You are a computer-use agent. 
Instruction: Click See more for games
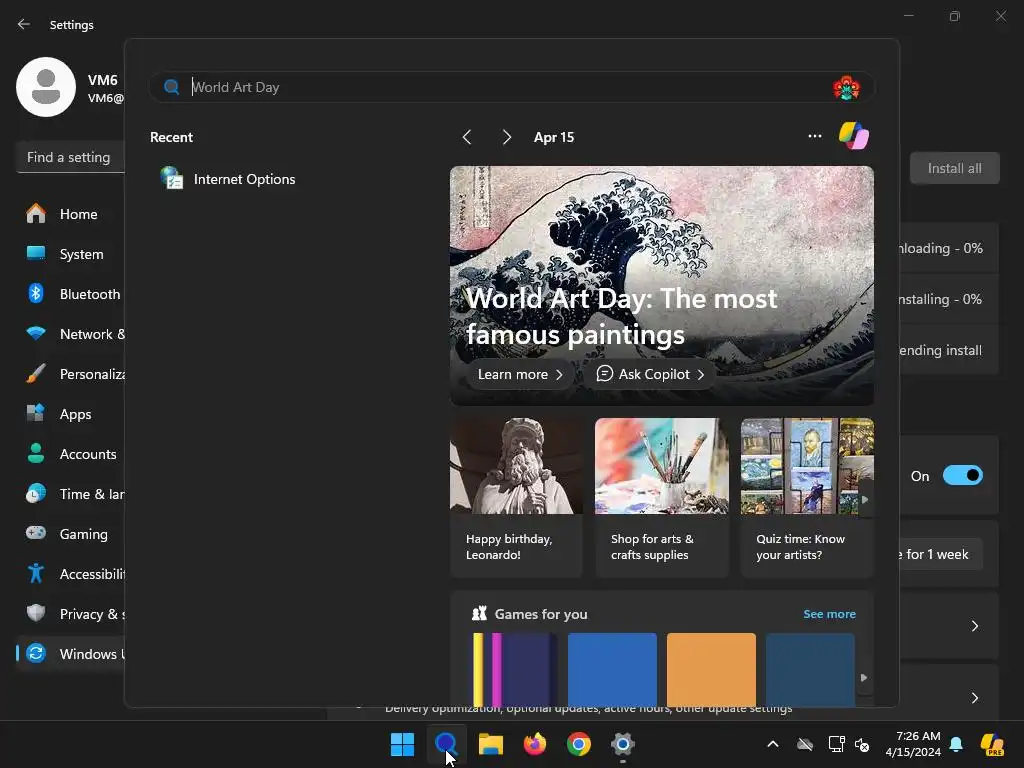(829, 614)
